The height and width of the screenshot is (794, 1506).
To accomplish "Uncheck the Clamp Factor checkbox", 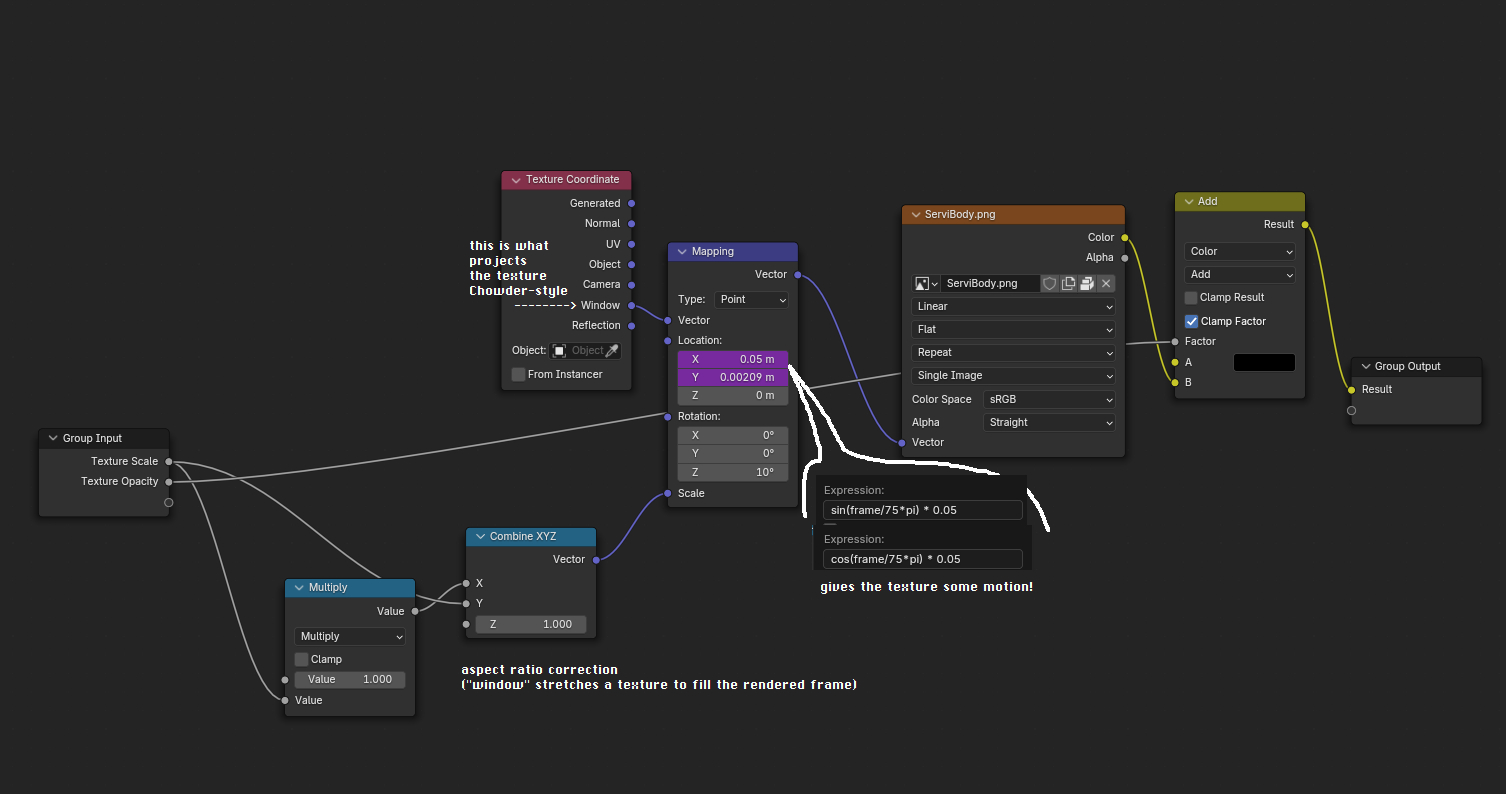I will click(x=1191, y=321).
